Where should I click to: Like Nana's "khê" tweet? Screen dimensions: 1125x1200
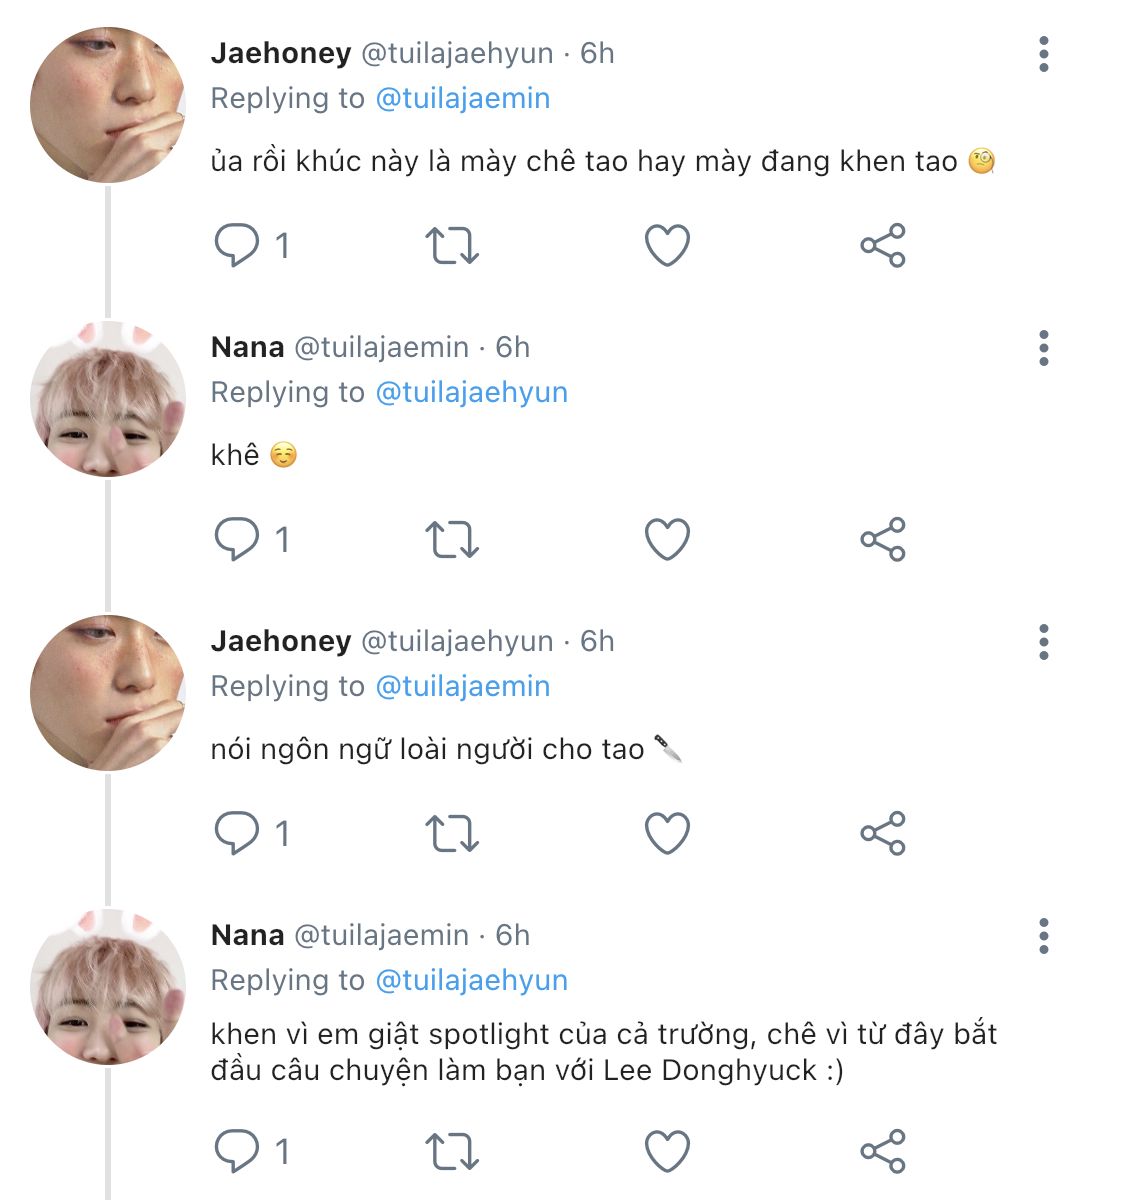667,539
